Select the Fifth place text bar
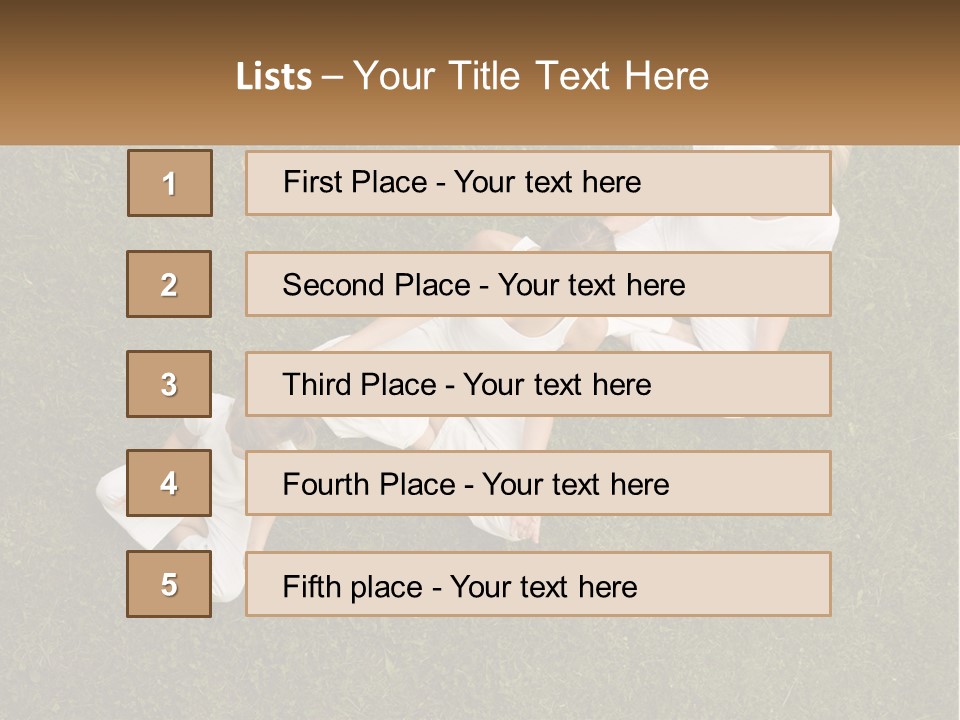Screen dimensions: 960x720 (x=538, y=584)
